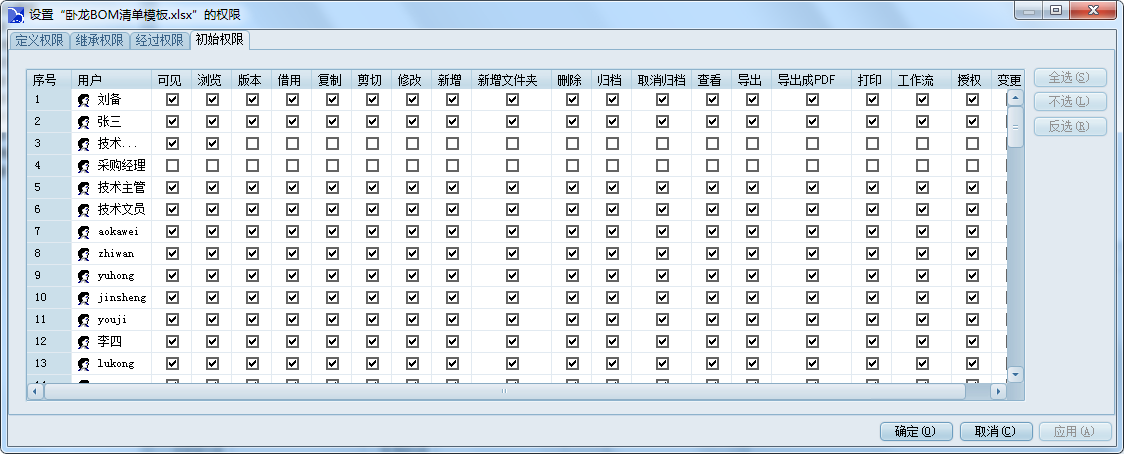Click the horizontal scrollbar right arrow
Viewport: 1124px width, 454px height.
coord(997,392)
